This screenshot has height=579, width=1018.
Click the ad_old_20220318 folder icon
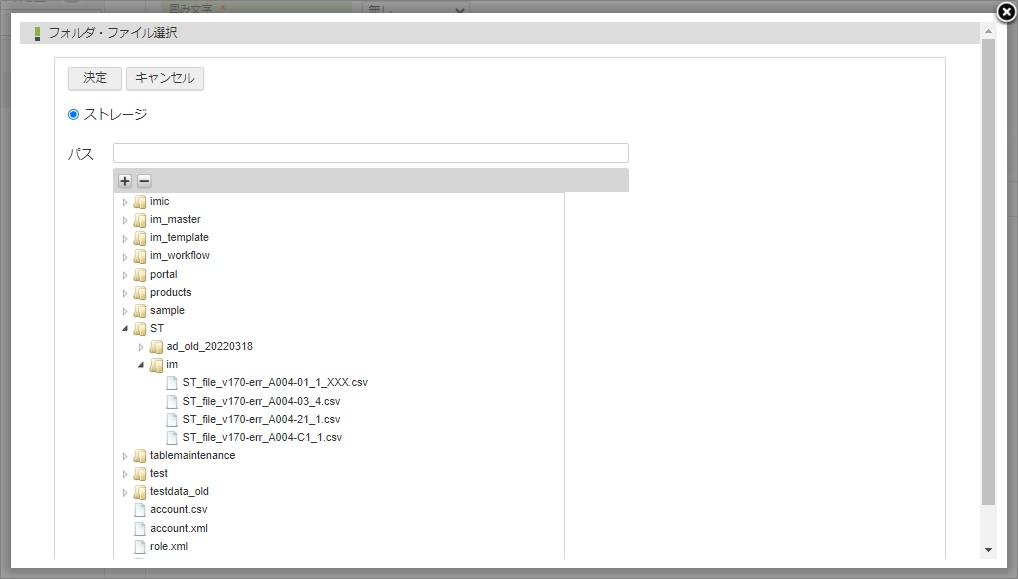pyautogui.click(x=156, y=347)
